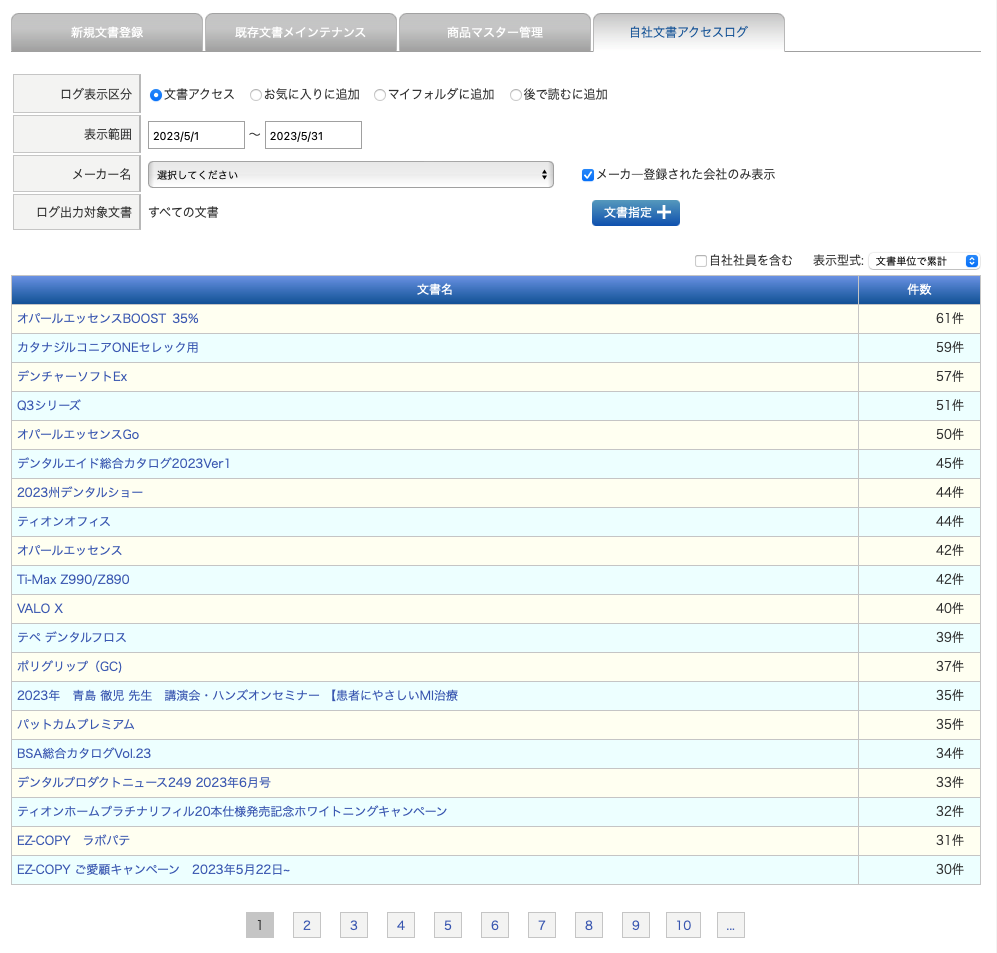Open the 既存文書メインテナンス tab
The image size is (997, 953).
point(300,32)
